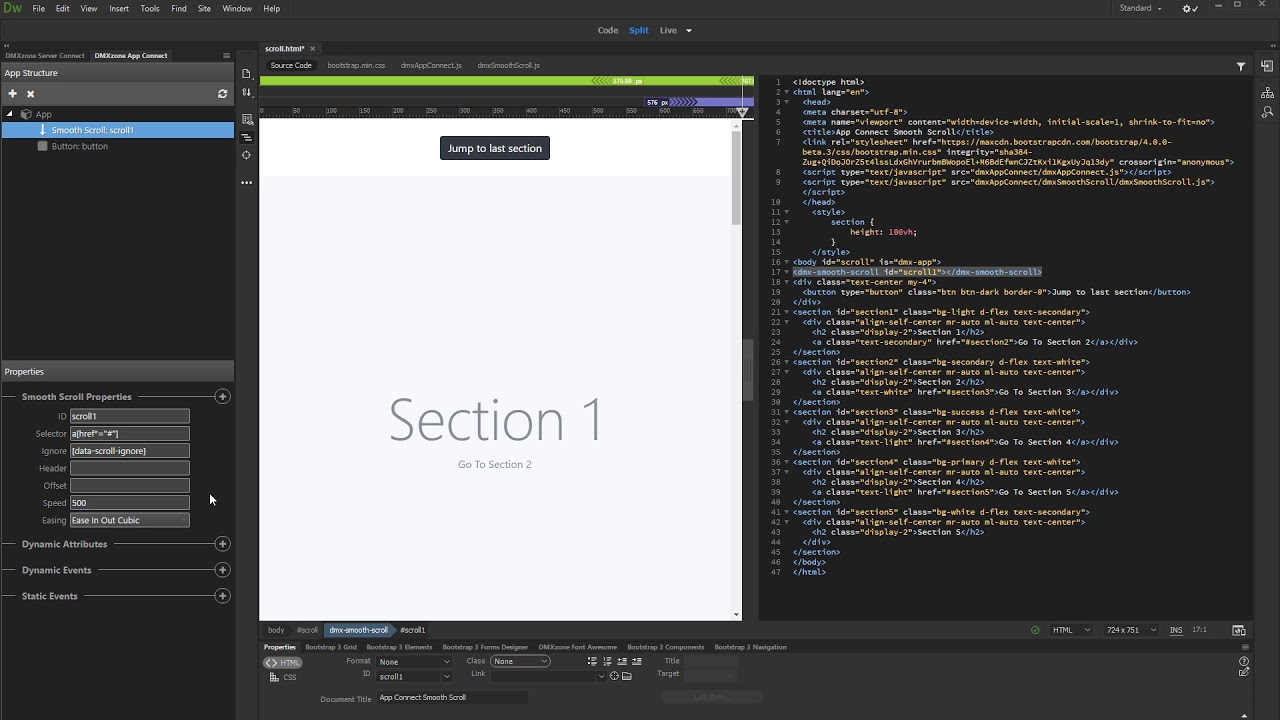Viewport: 1280px width, 720px height.
Task: Toggle INS insert mode in status bar
Action: tap(1176, 630)
